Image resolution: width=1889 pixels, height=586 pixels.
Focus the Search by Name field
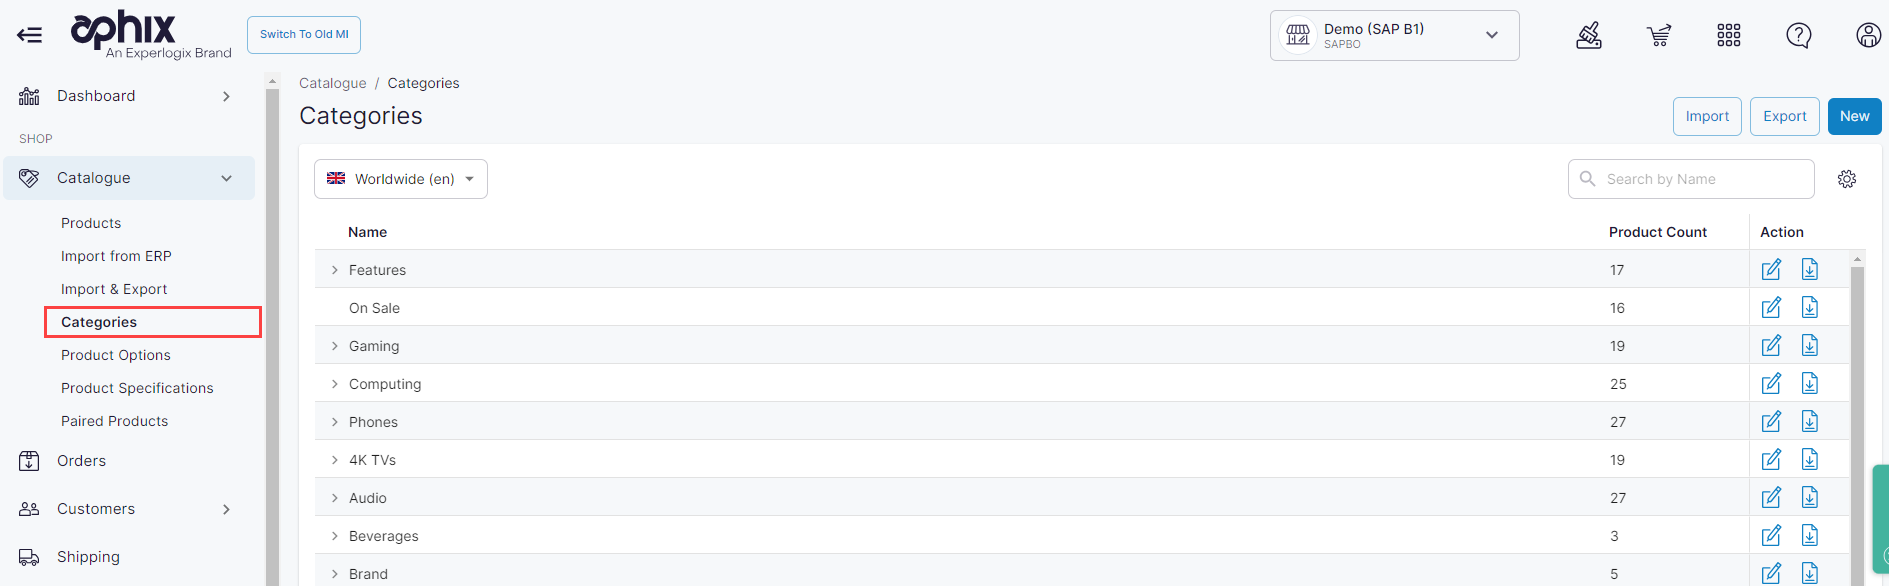1691,179
